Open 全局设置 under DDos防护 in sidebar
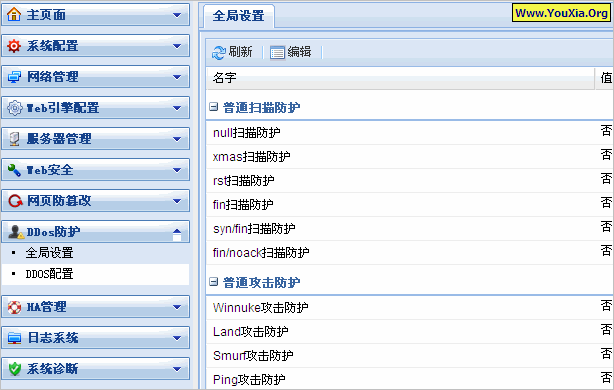Image resolution: width=614 pixels, height=390 pixels. (x=49, y=253)
